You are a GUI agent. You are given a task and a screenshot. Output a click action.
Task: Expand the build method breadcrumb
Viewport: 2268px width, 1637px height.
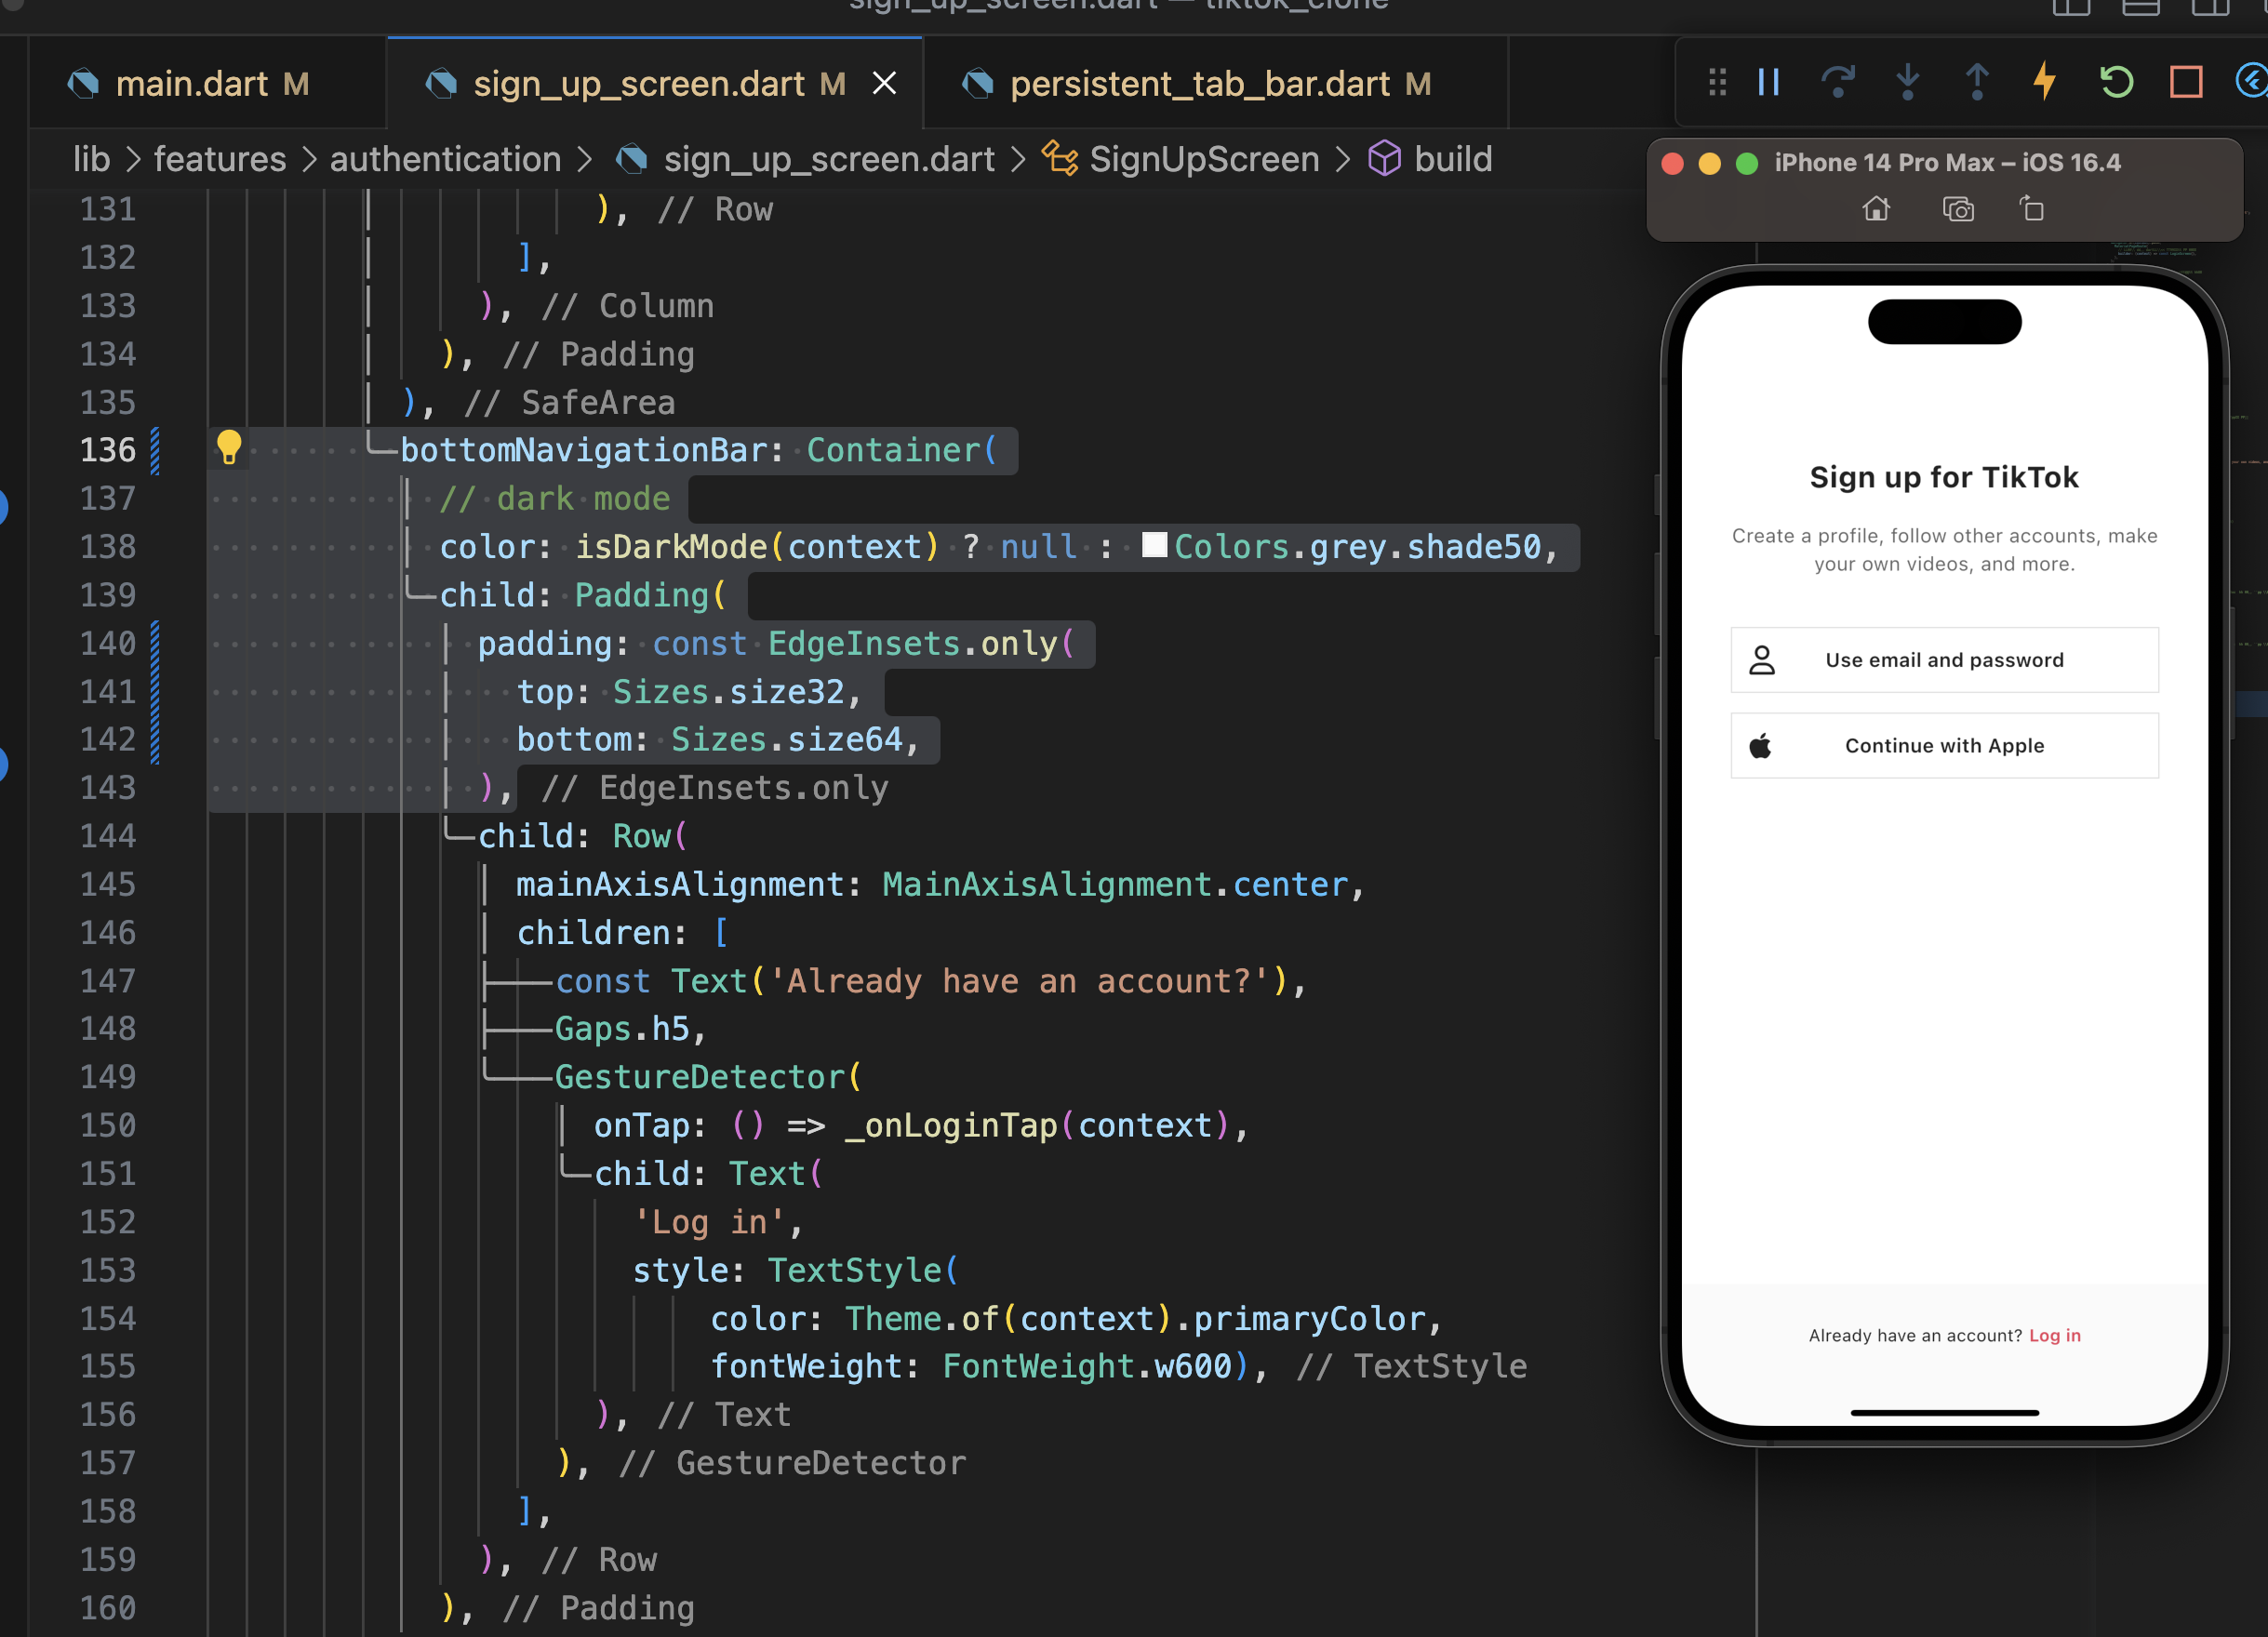click(1452, 160)
